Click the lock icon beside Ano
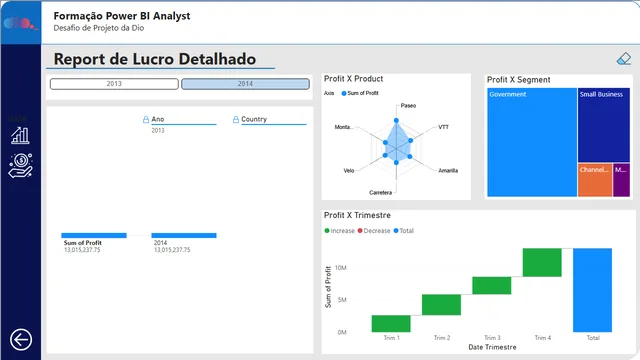Viewport: 640px width, 360px height. 146,119
